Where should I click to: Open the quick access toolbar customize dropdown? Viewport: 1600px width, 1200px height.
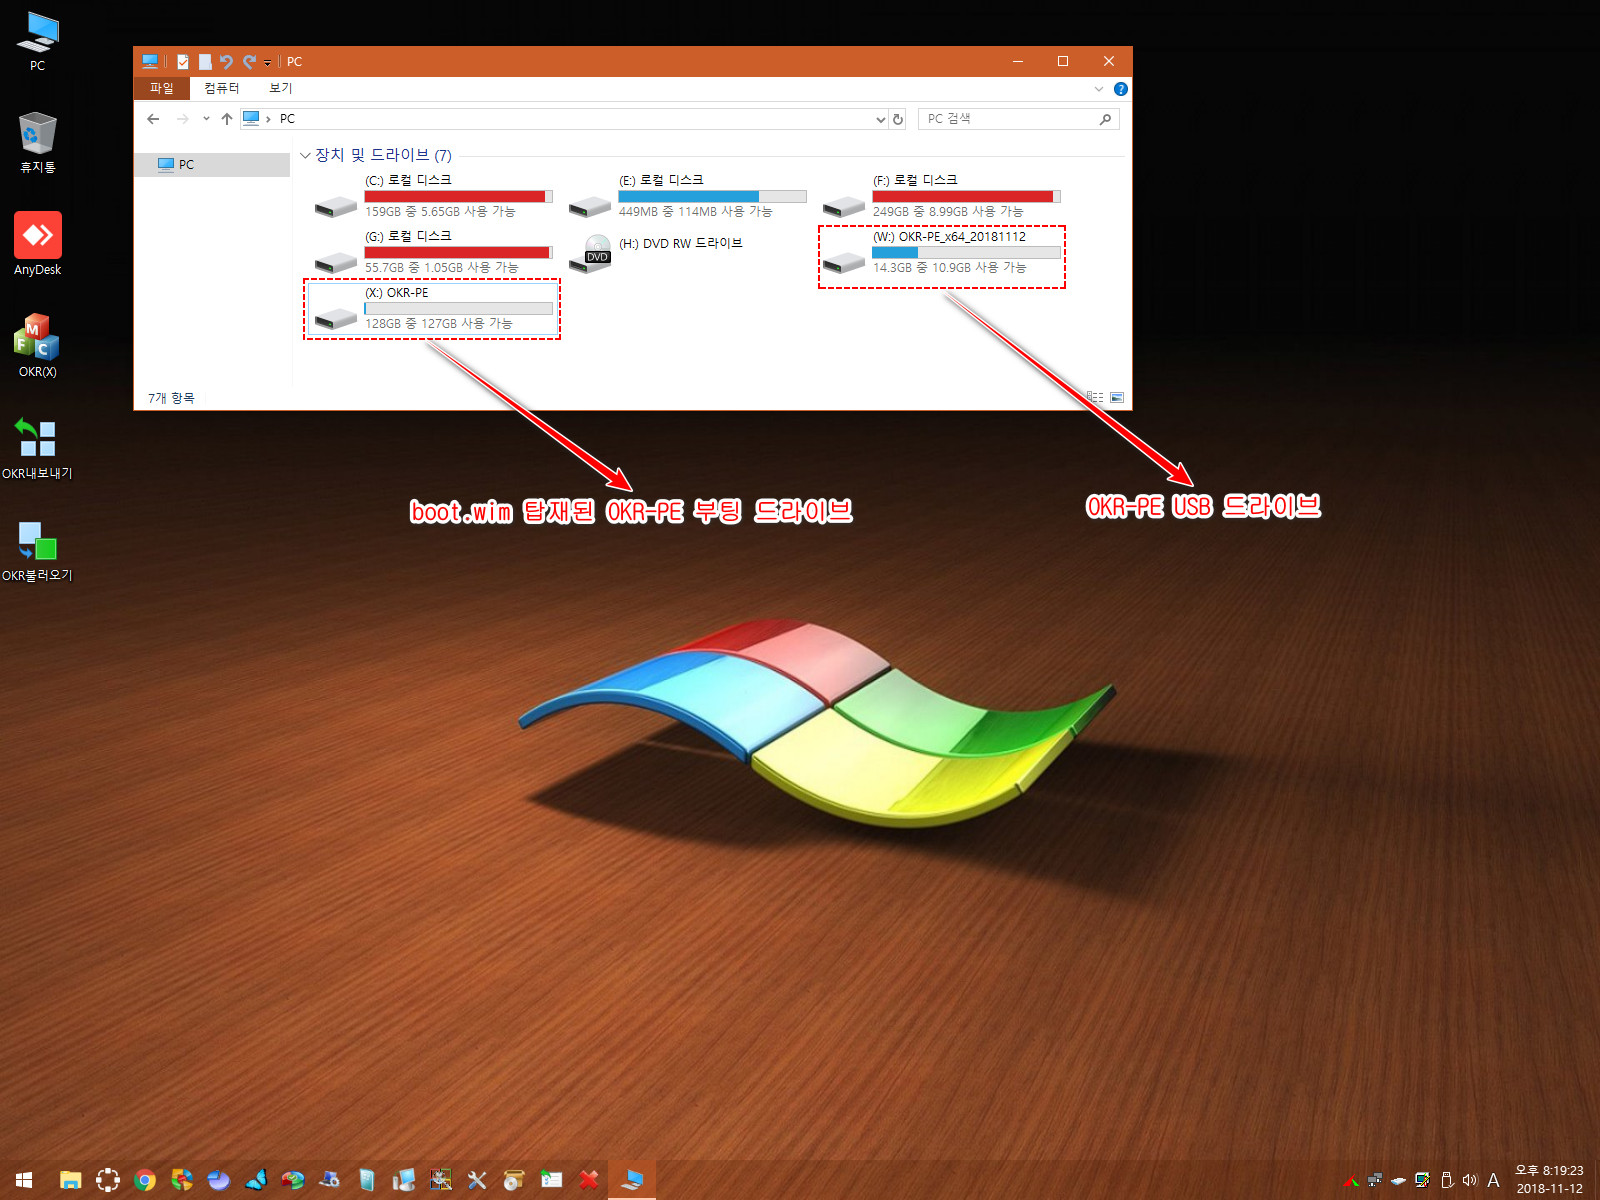(268, 62)
